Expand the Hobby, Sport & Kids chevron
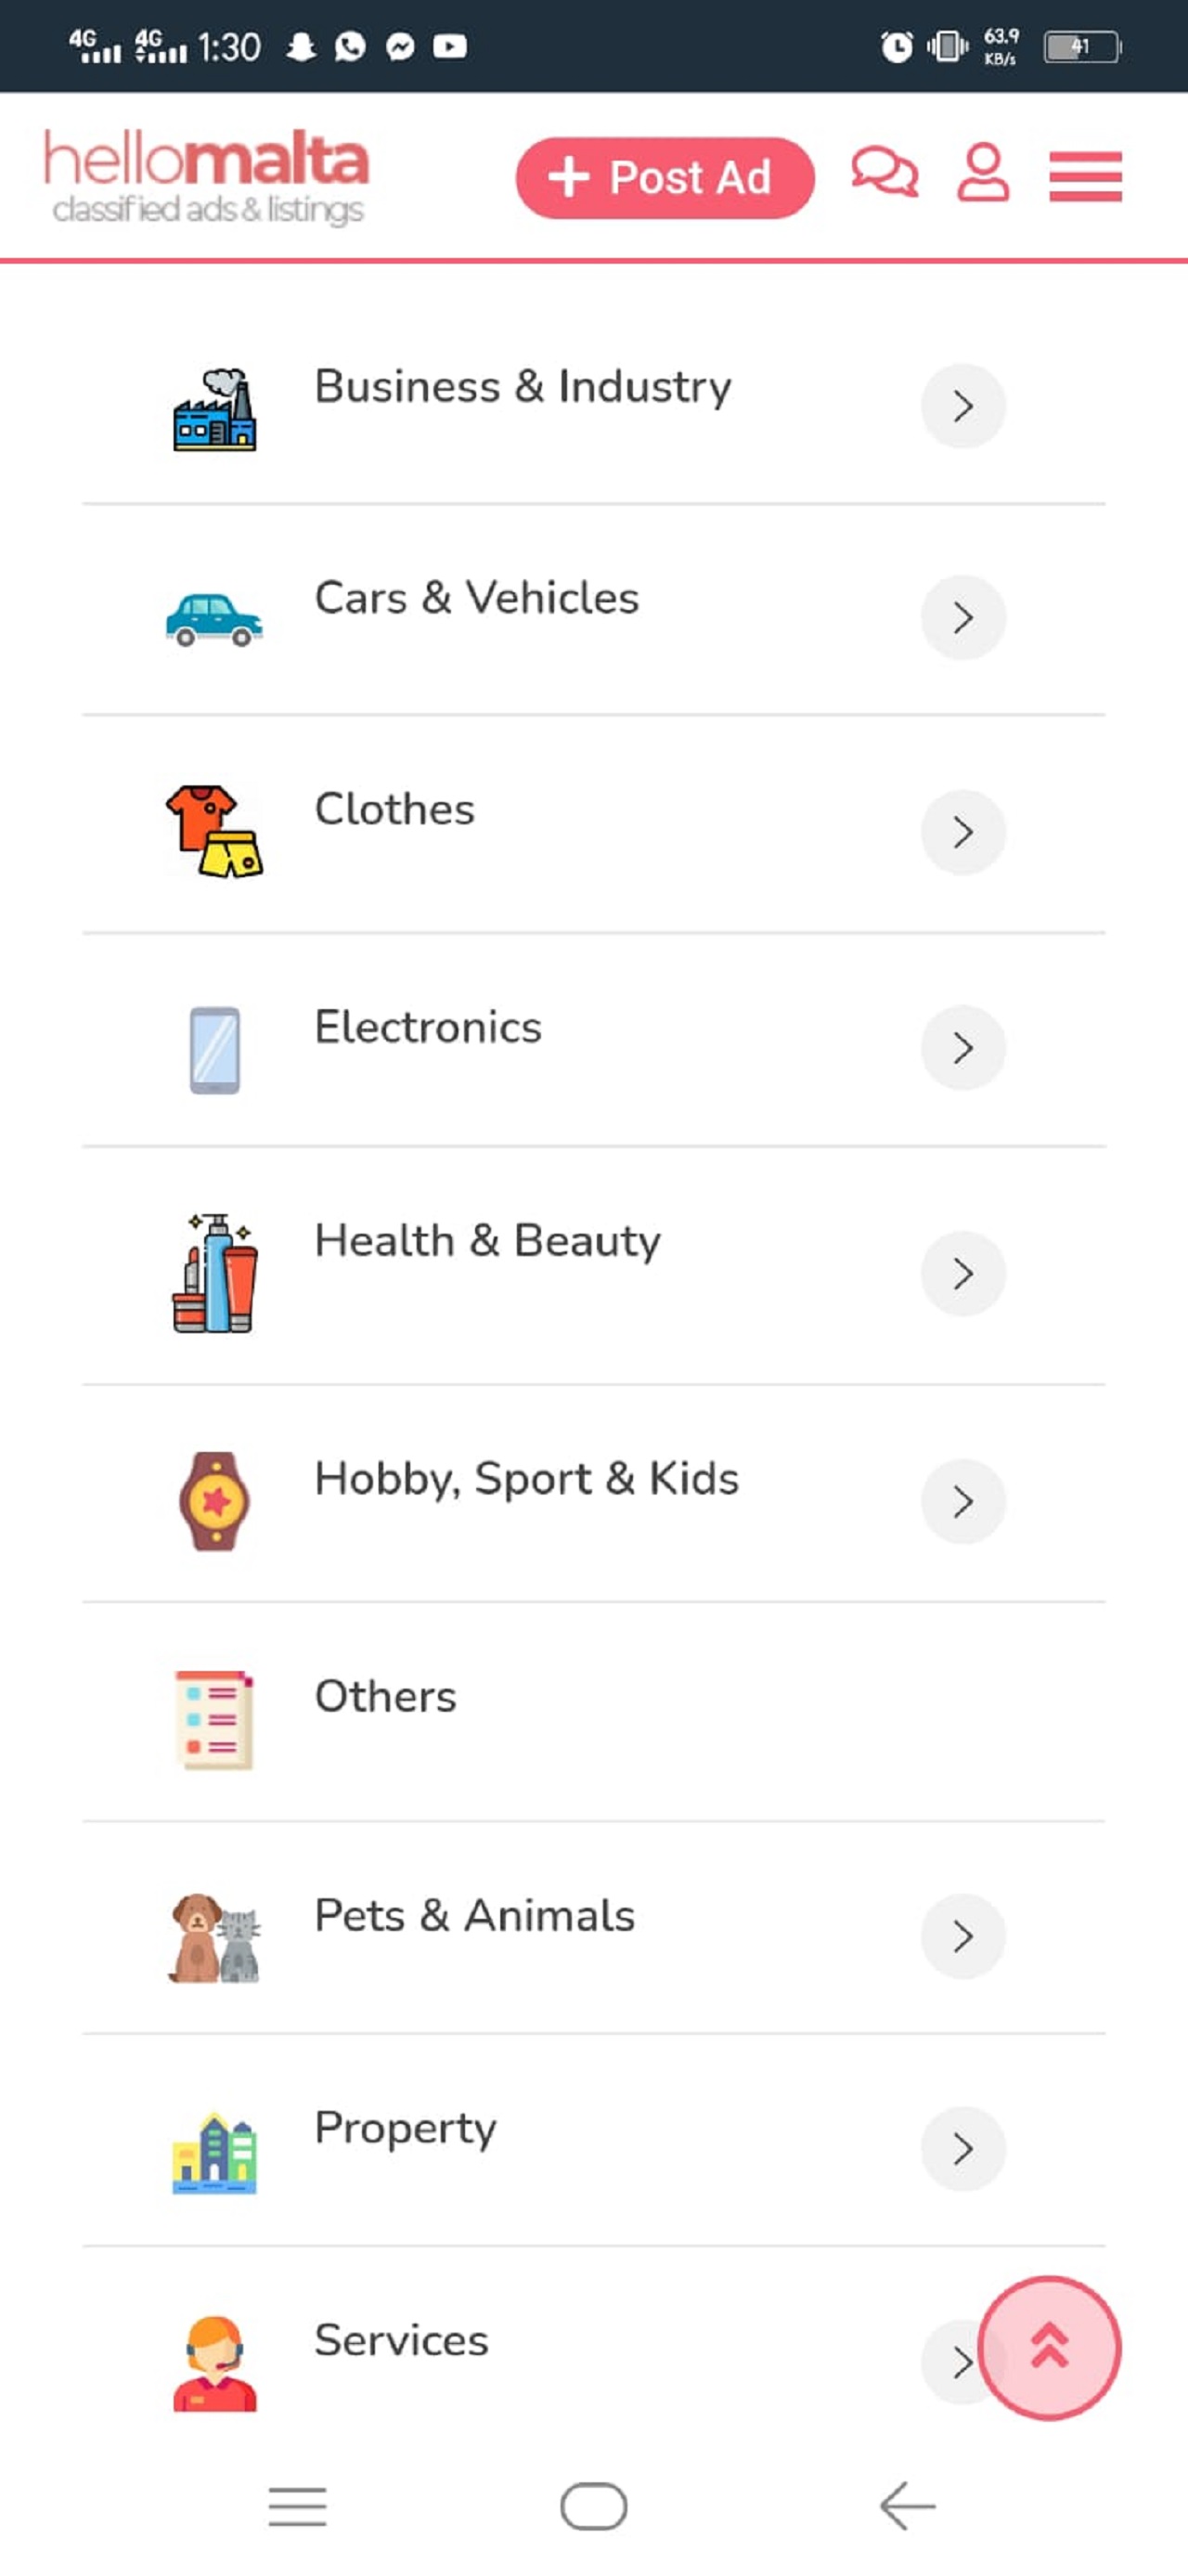 962,1501
